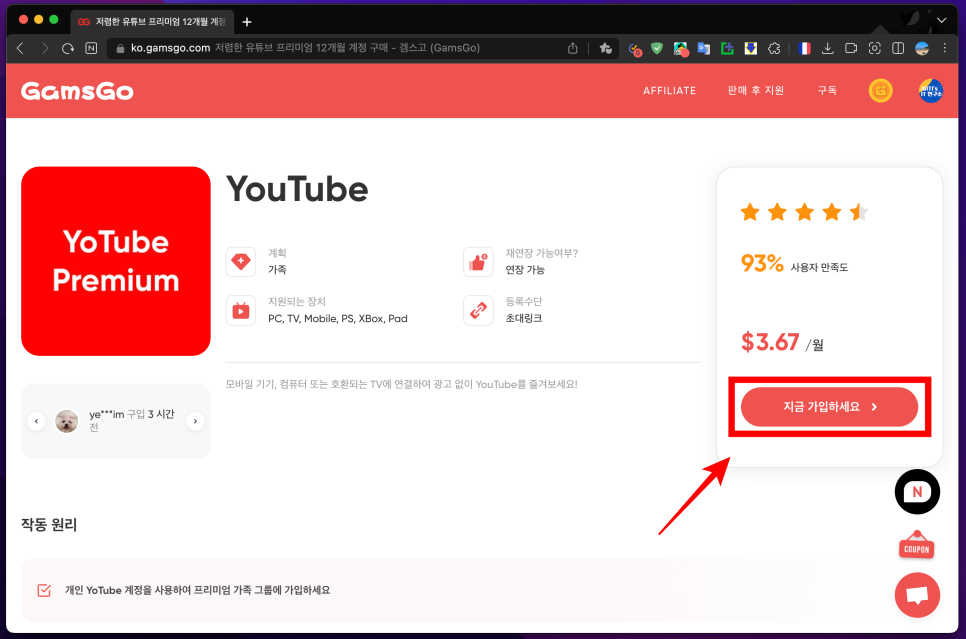Click the 93% satisfaction text
Screen dimensions: 966x639
pos(762,263)
